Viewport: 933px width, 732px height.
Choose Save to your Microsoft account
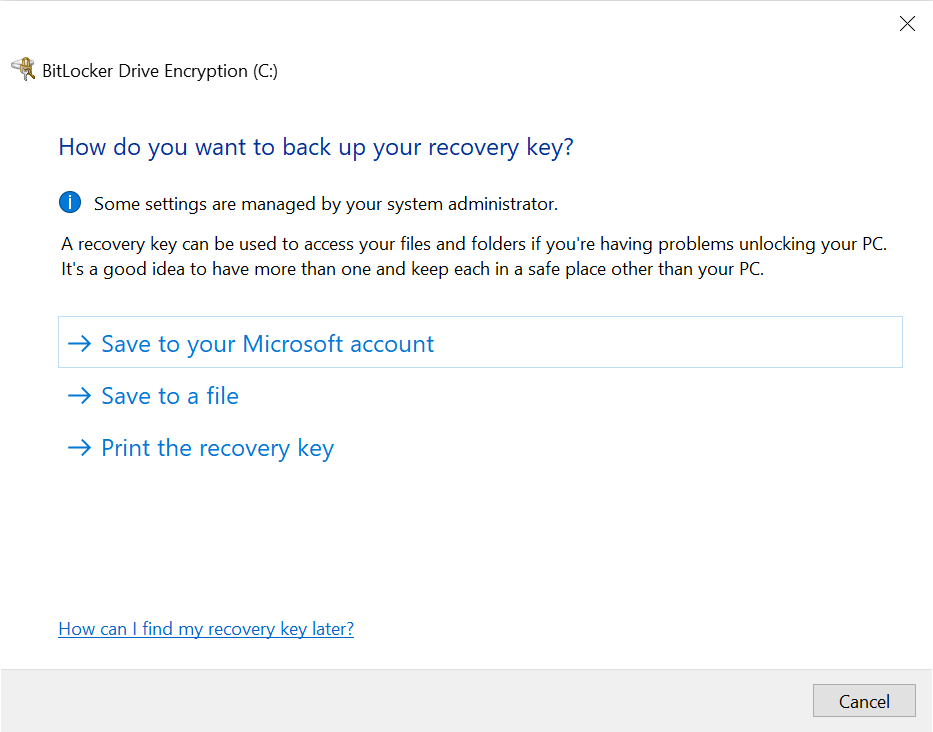[267, 344]
